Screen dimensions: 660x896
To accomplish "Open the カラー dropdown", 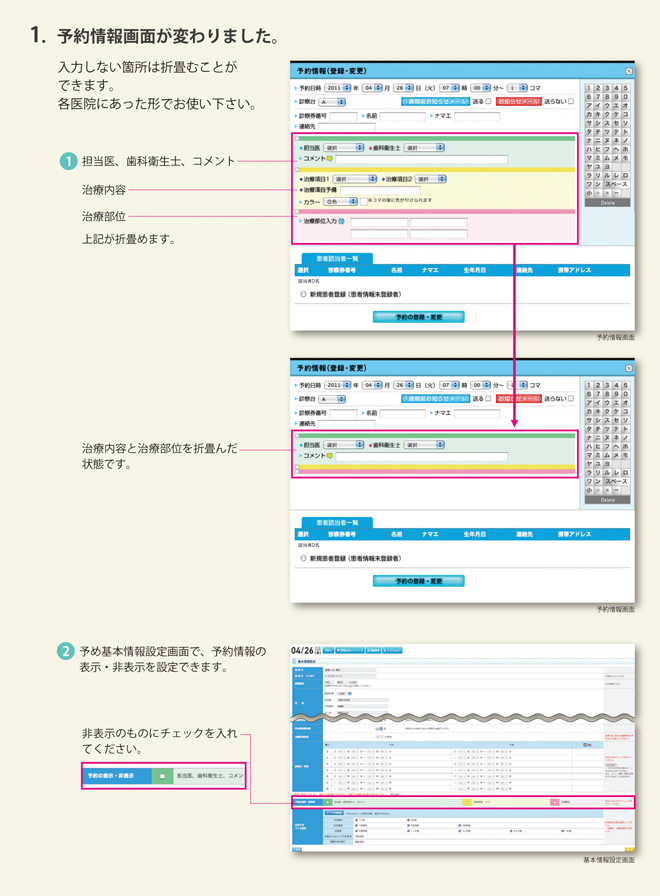I will [340, 201].
